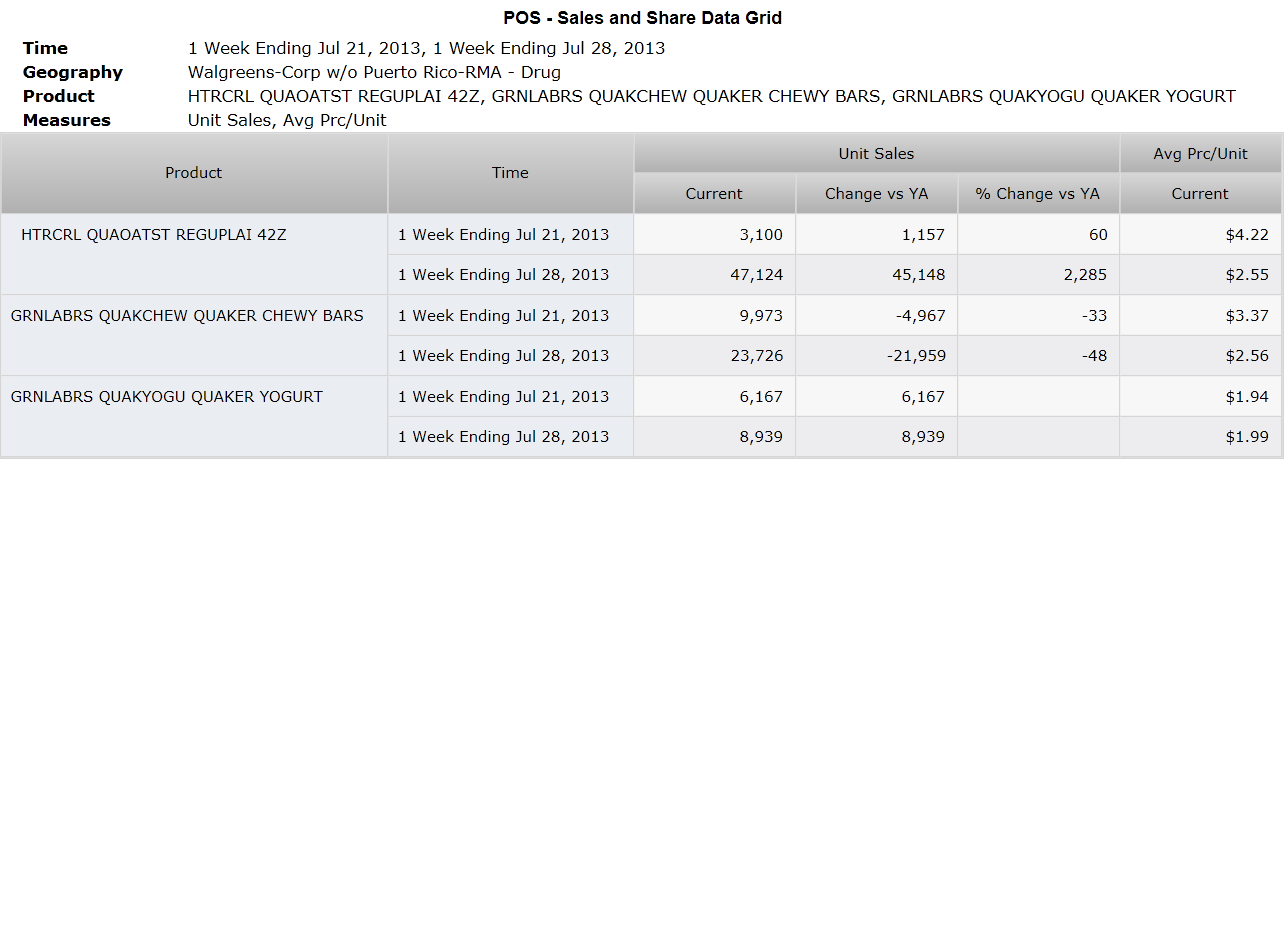Click the Change vs YA column header
1284x946 pixels.
click(876, 193)
